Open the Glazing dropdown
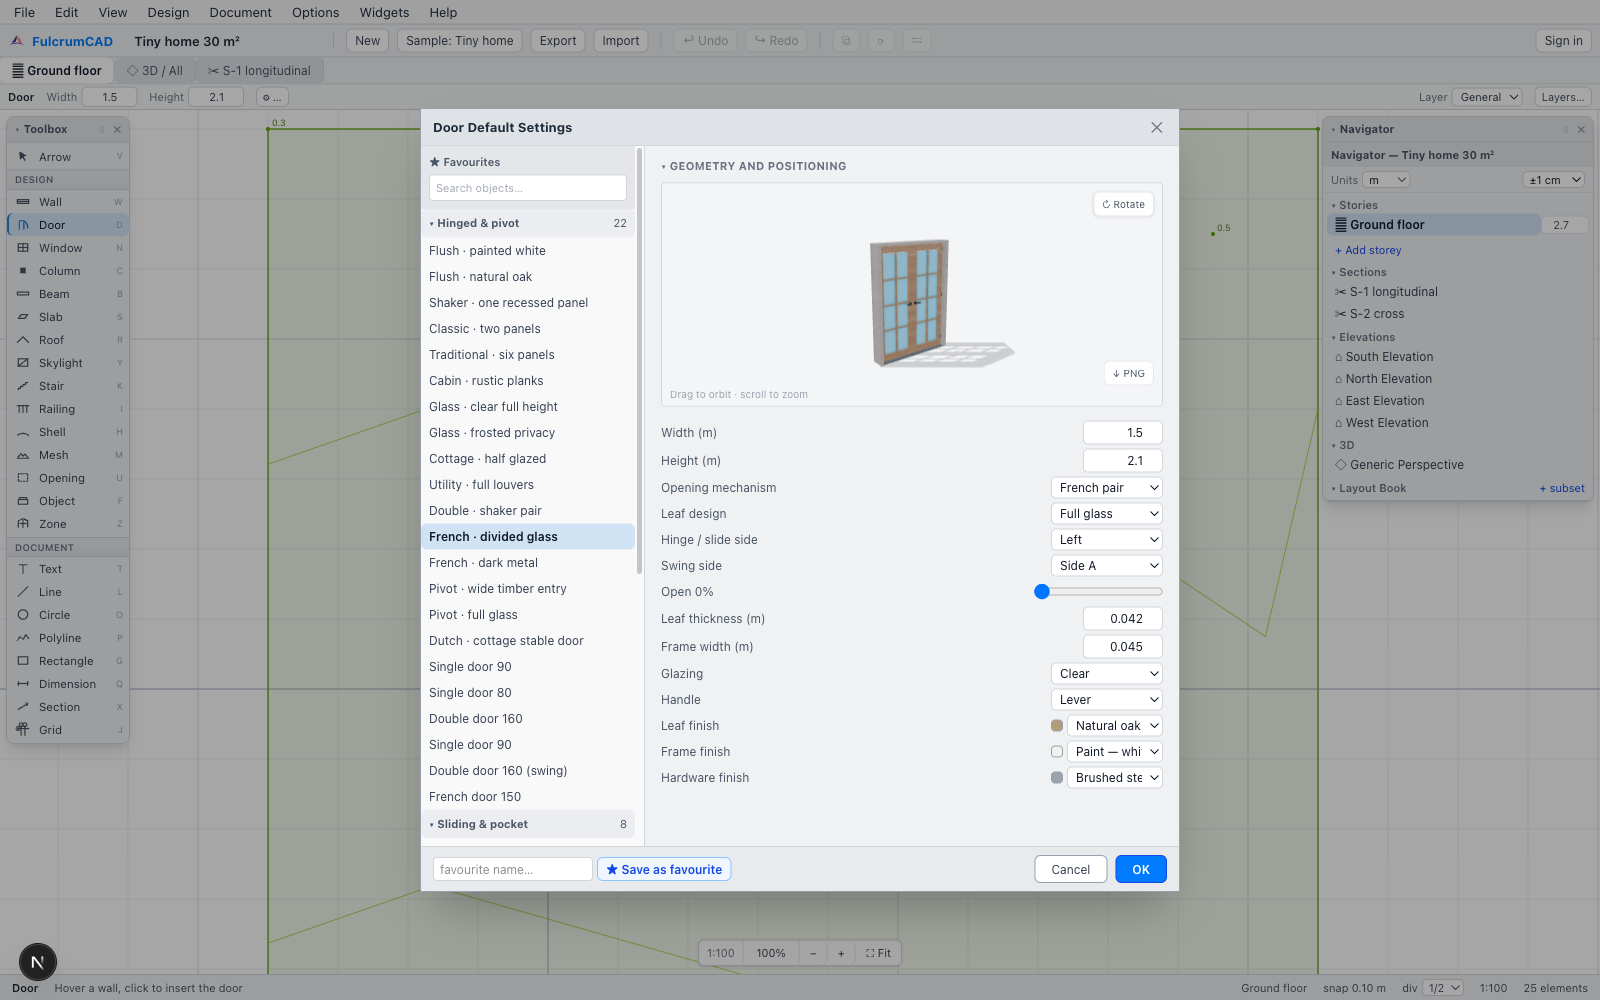Screen dimensions: 1600x1000 pos(1107,674)
